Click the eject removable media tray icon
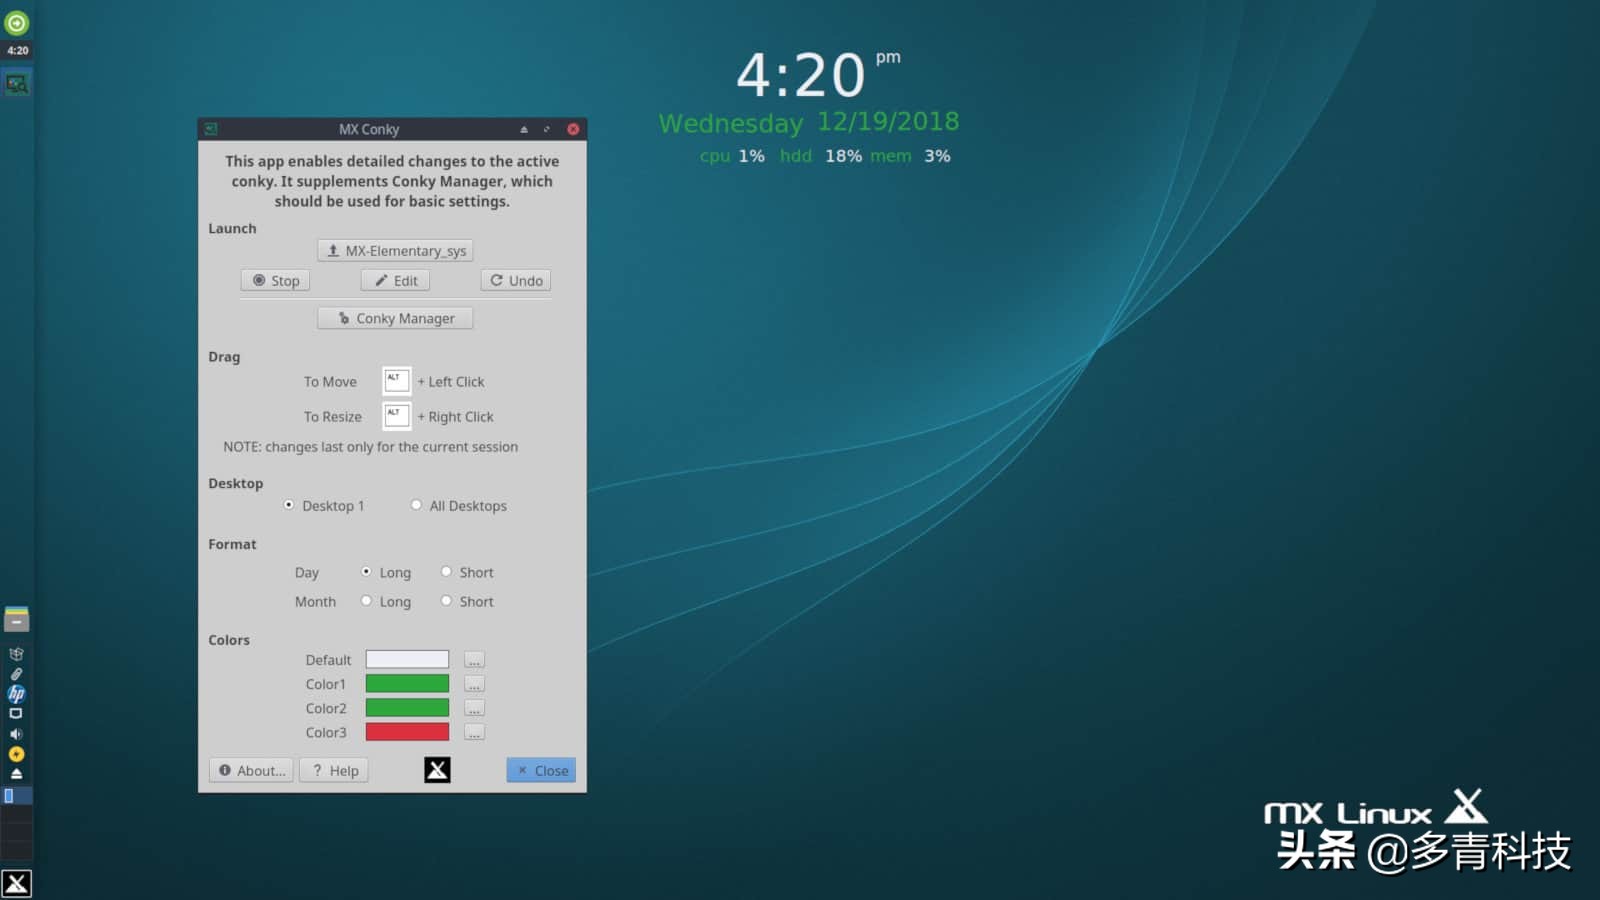1600x900 pixels. click(16, 774)
